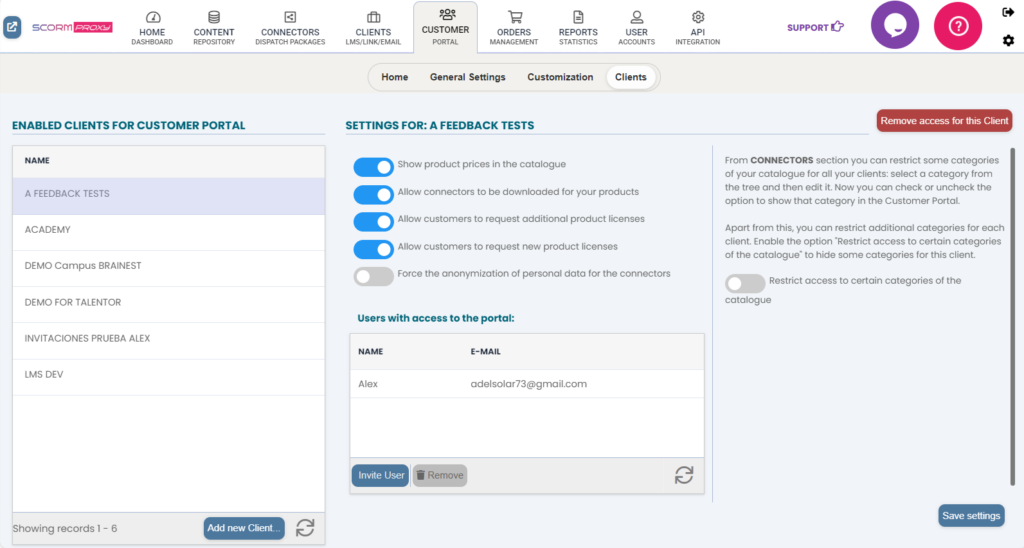Disable Show product prices in the catalogue

(x=374, y=167)
